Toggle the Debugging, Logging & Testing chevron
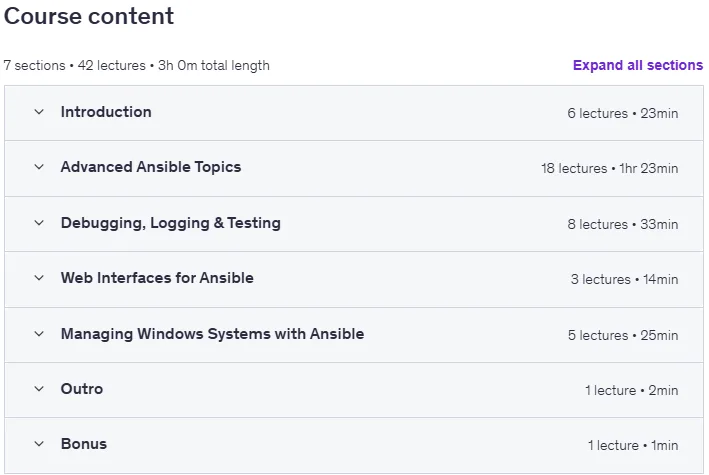709x475 pixels. pyautogui.click(x=39, y=223)
